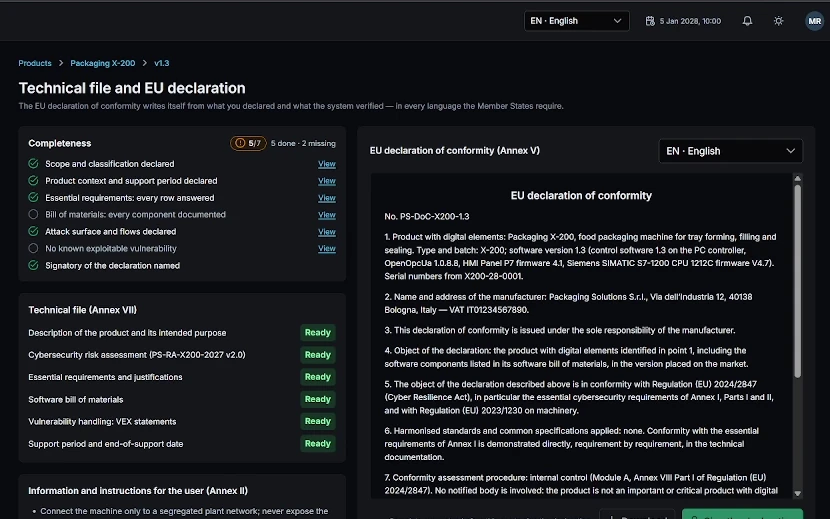Select the v1.3 breadcrumb
The height and width of the screenshot is (519, 830).
[x=161, y=63]
